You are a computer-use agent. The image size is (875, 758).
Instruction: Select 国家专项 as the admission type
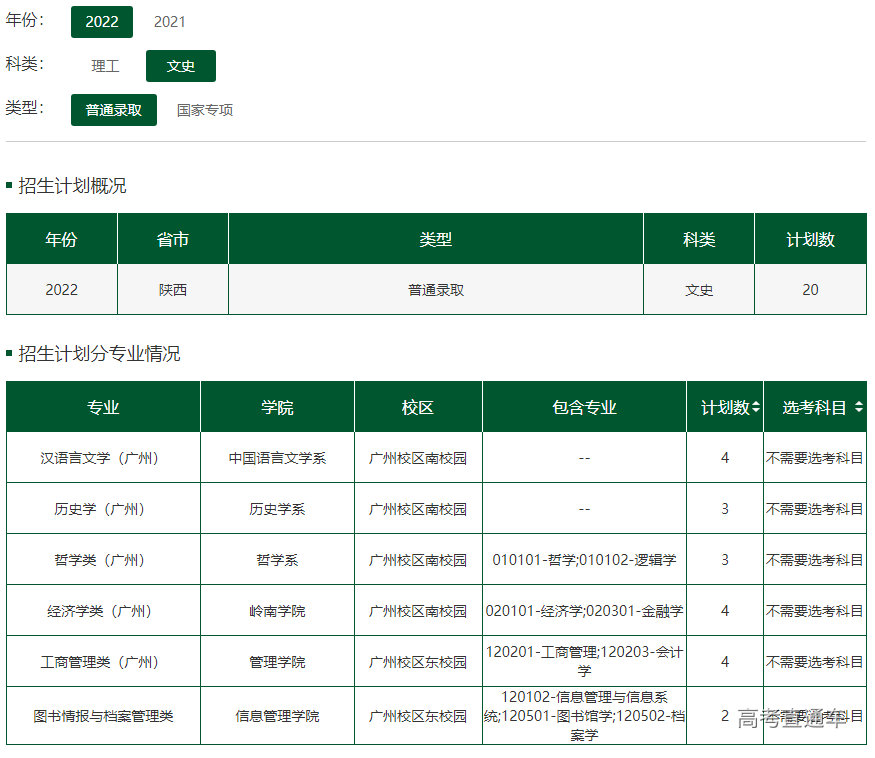click(x=204, y=110)
